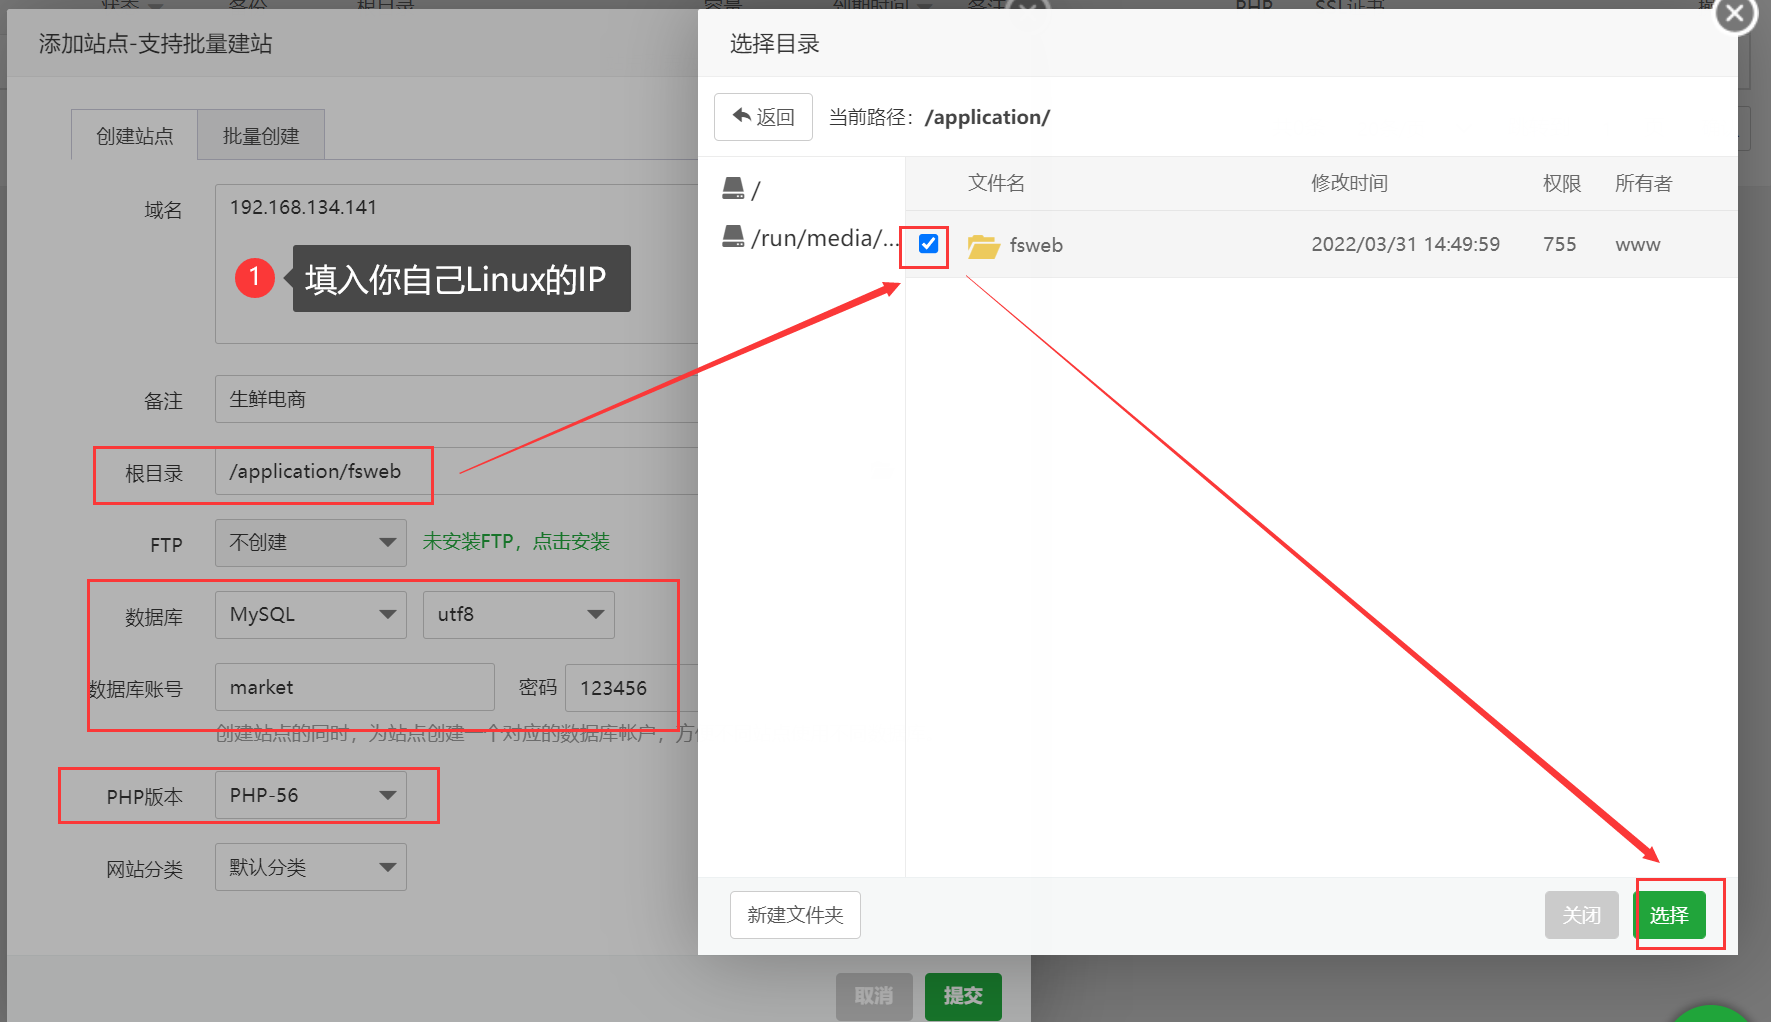Click the 755 permission value

(x=1559, y=244)
